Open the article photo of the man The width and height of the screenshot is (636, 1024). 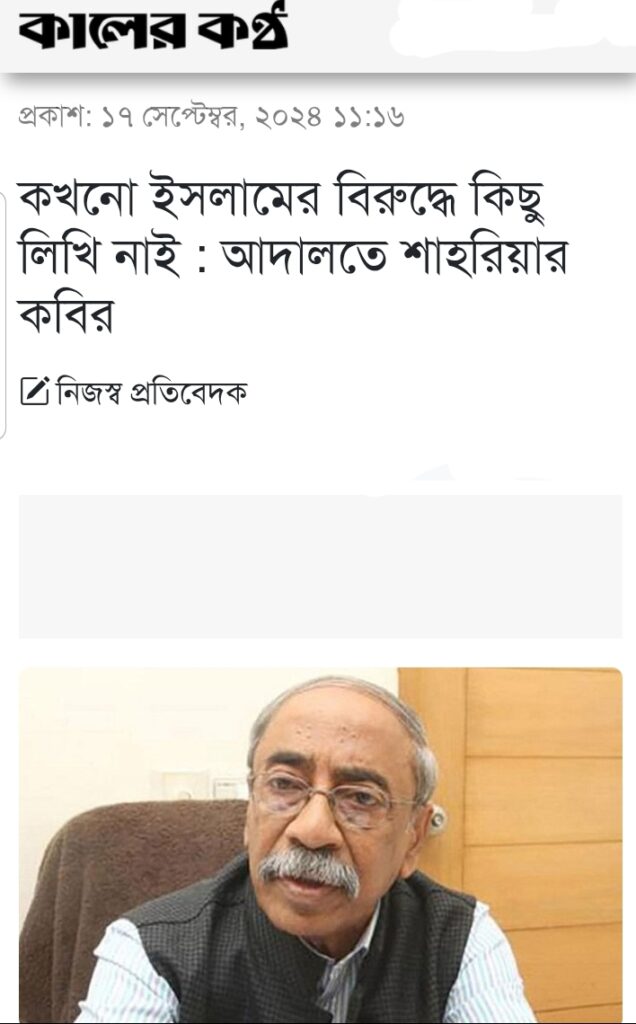(320, 845)
